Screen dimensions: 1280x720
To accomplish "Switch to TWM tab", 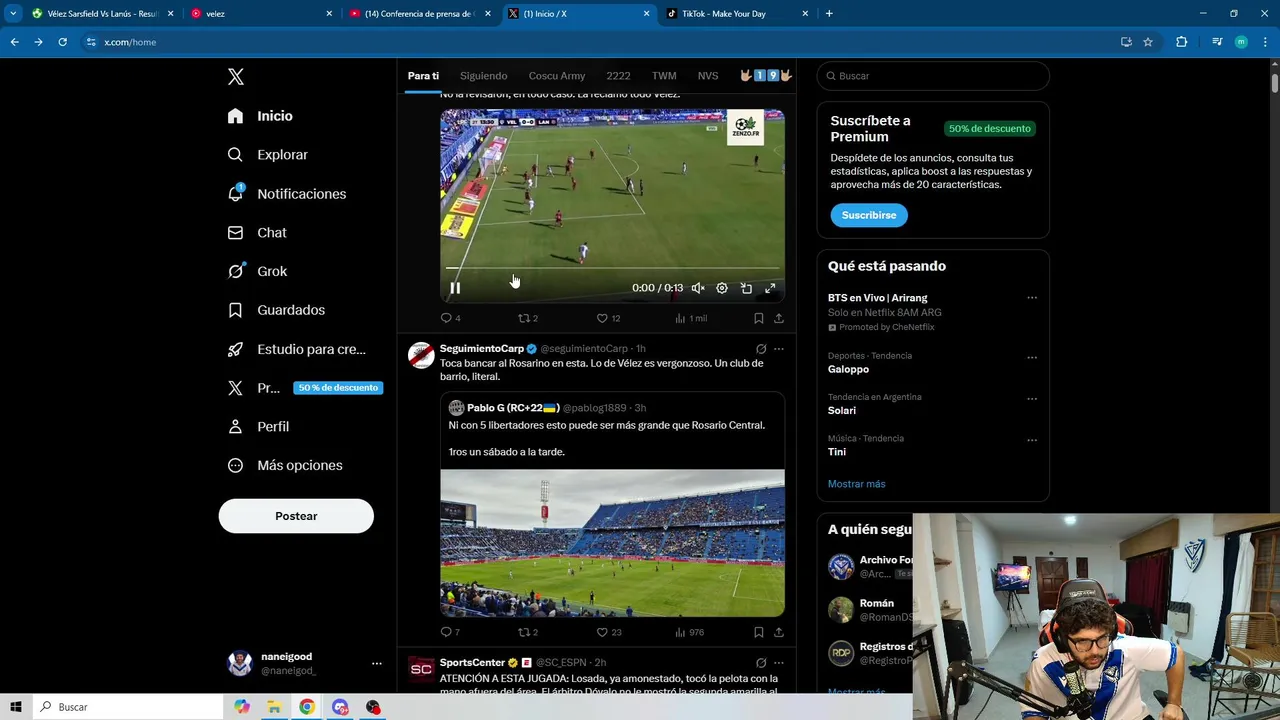I will (x=664, y=76).
